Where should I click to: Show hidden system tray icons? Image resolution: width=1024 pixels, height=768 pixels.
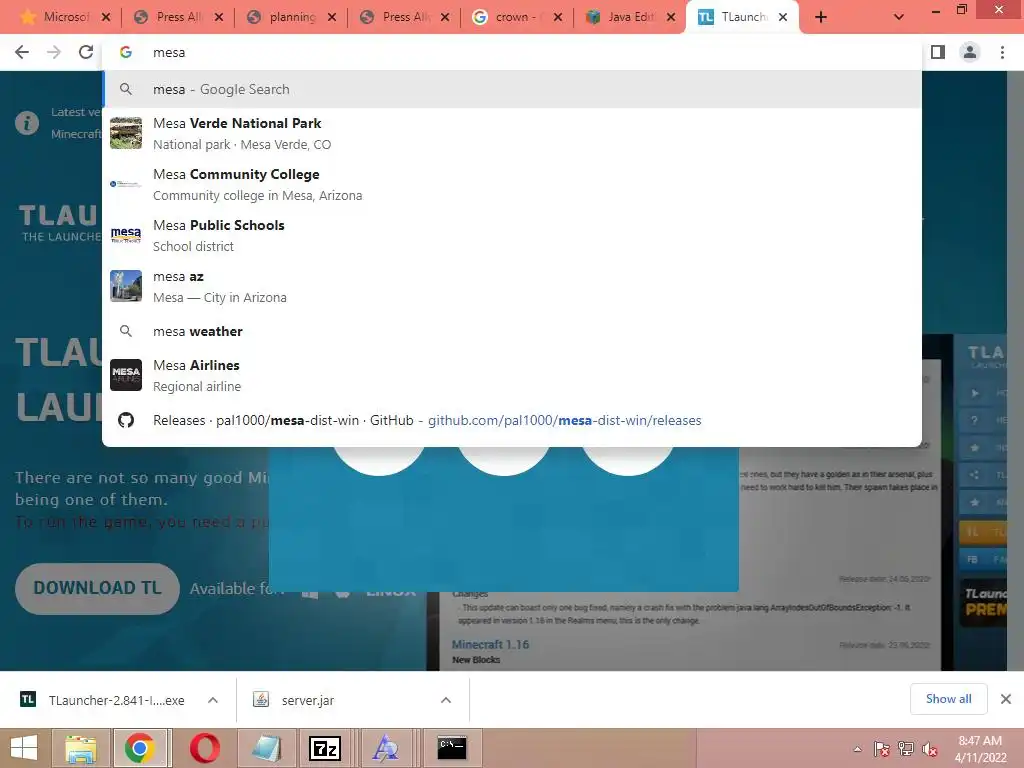(857, 749)
